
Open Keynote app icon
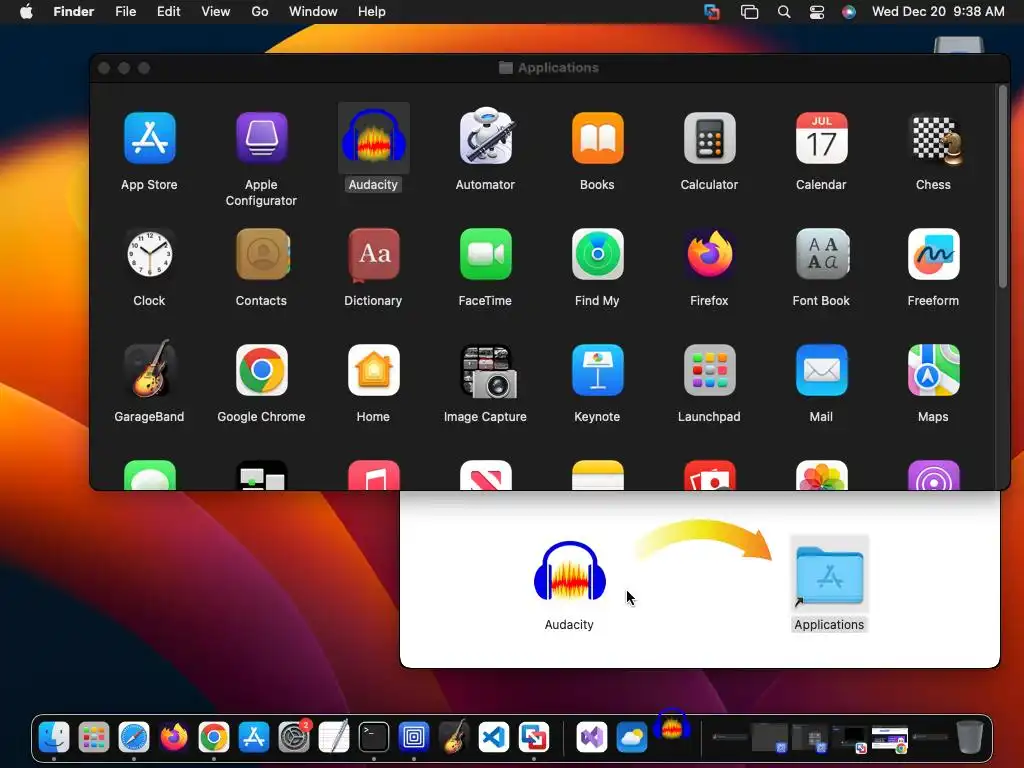coord(598,370)
